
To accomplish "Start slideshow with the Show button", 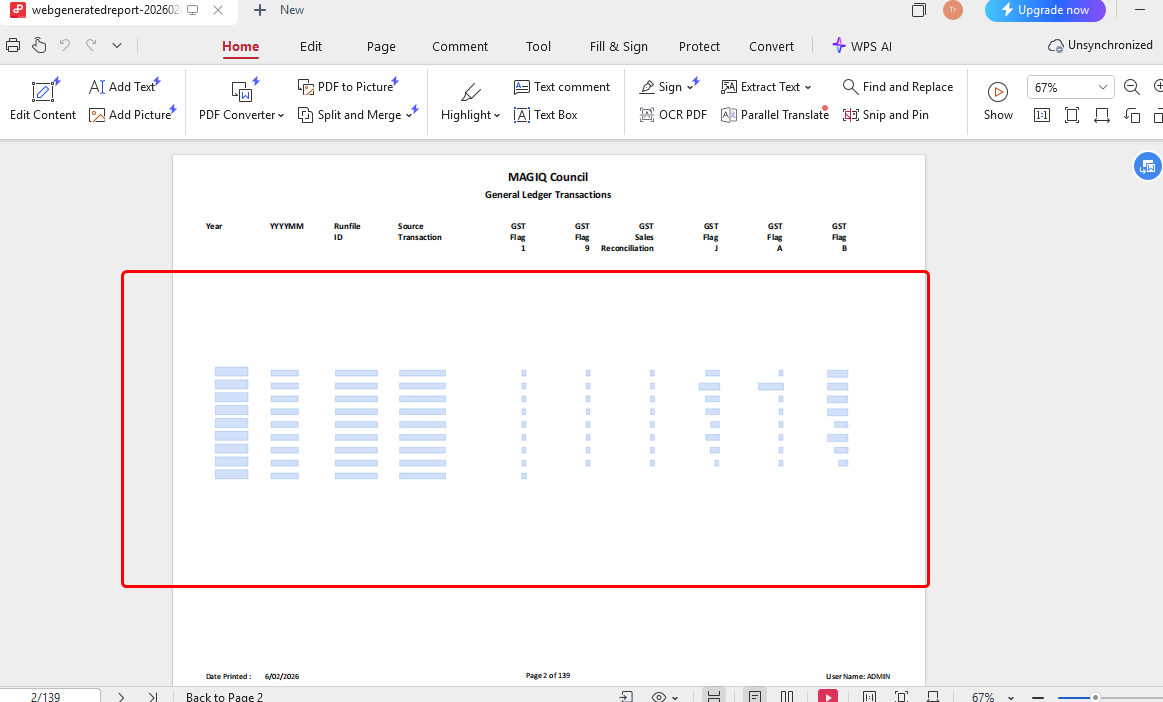I will click(x=998, y=101).
